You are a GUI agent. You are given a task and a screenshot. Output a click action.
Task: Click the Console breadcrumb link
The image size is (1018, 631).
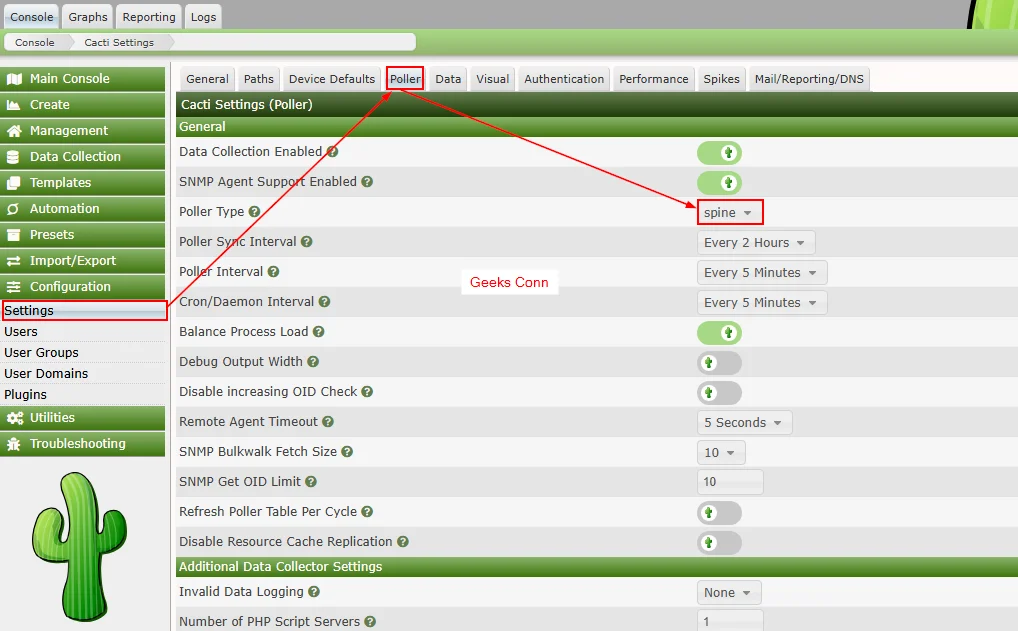(35, 43)
